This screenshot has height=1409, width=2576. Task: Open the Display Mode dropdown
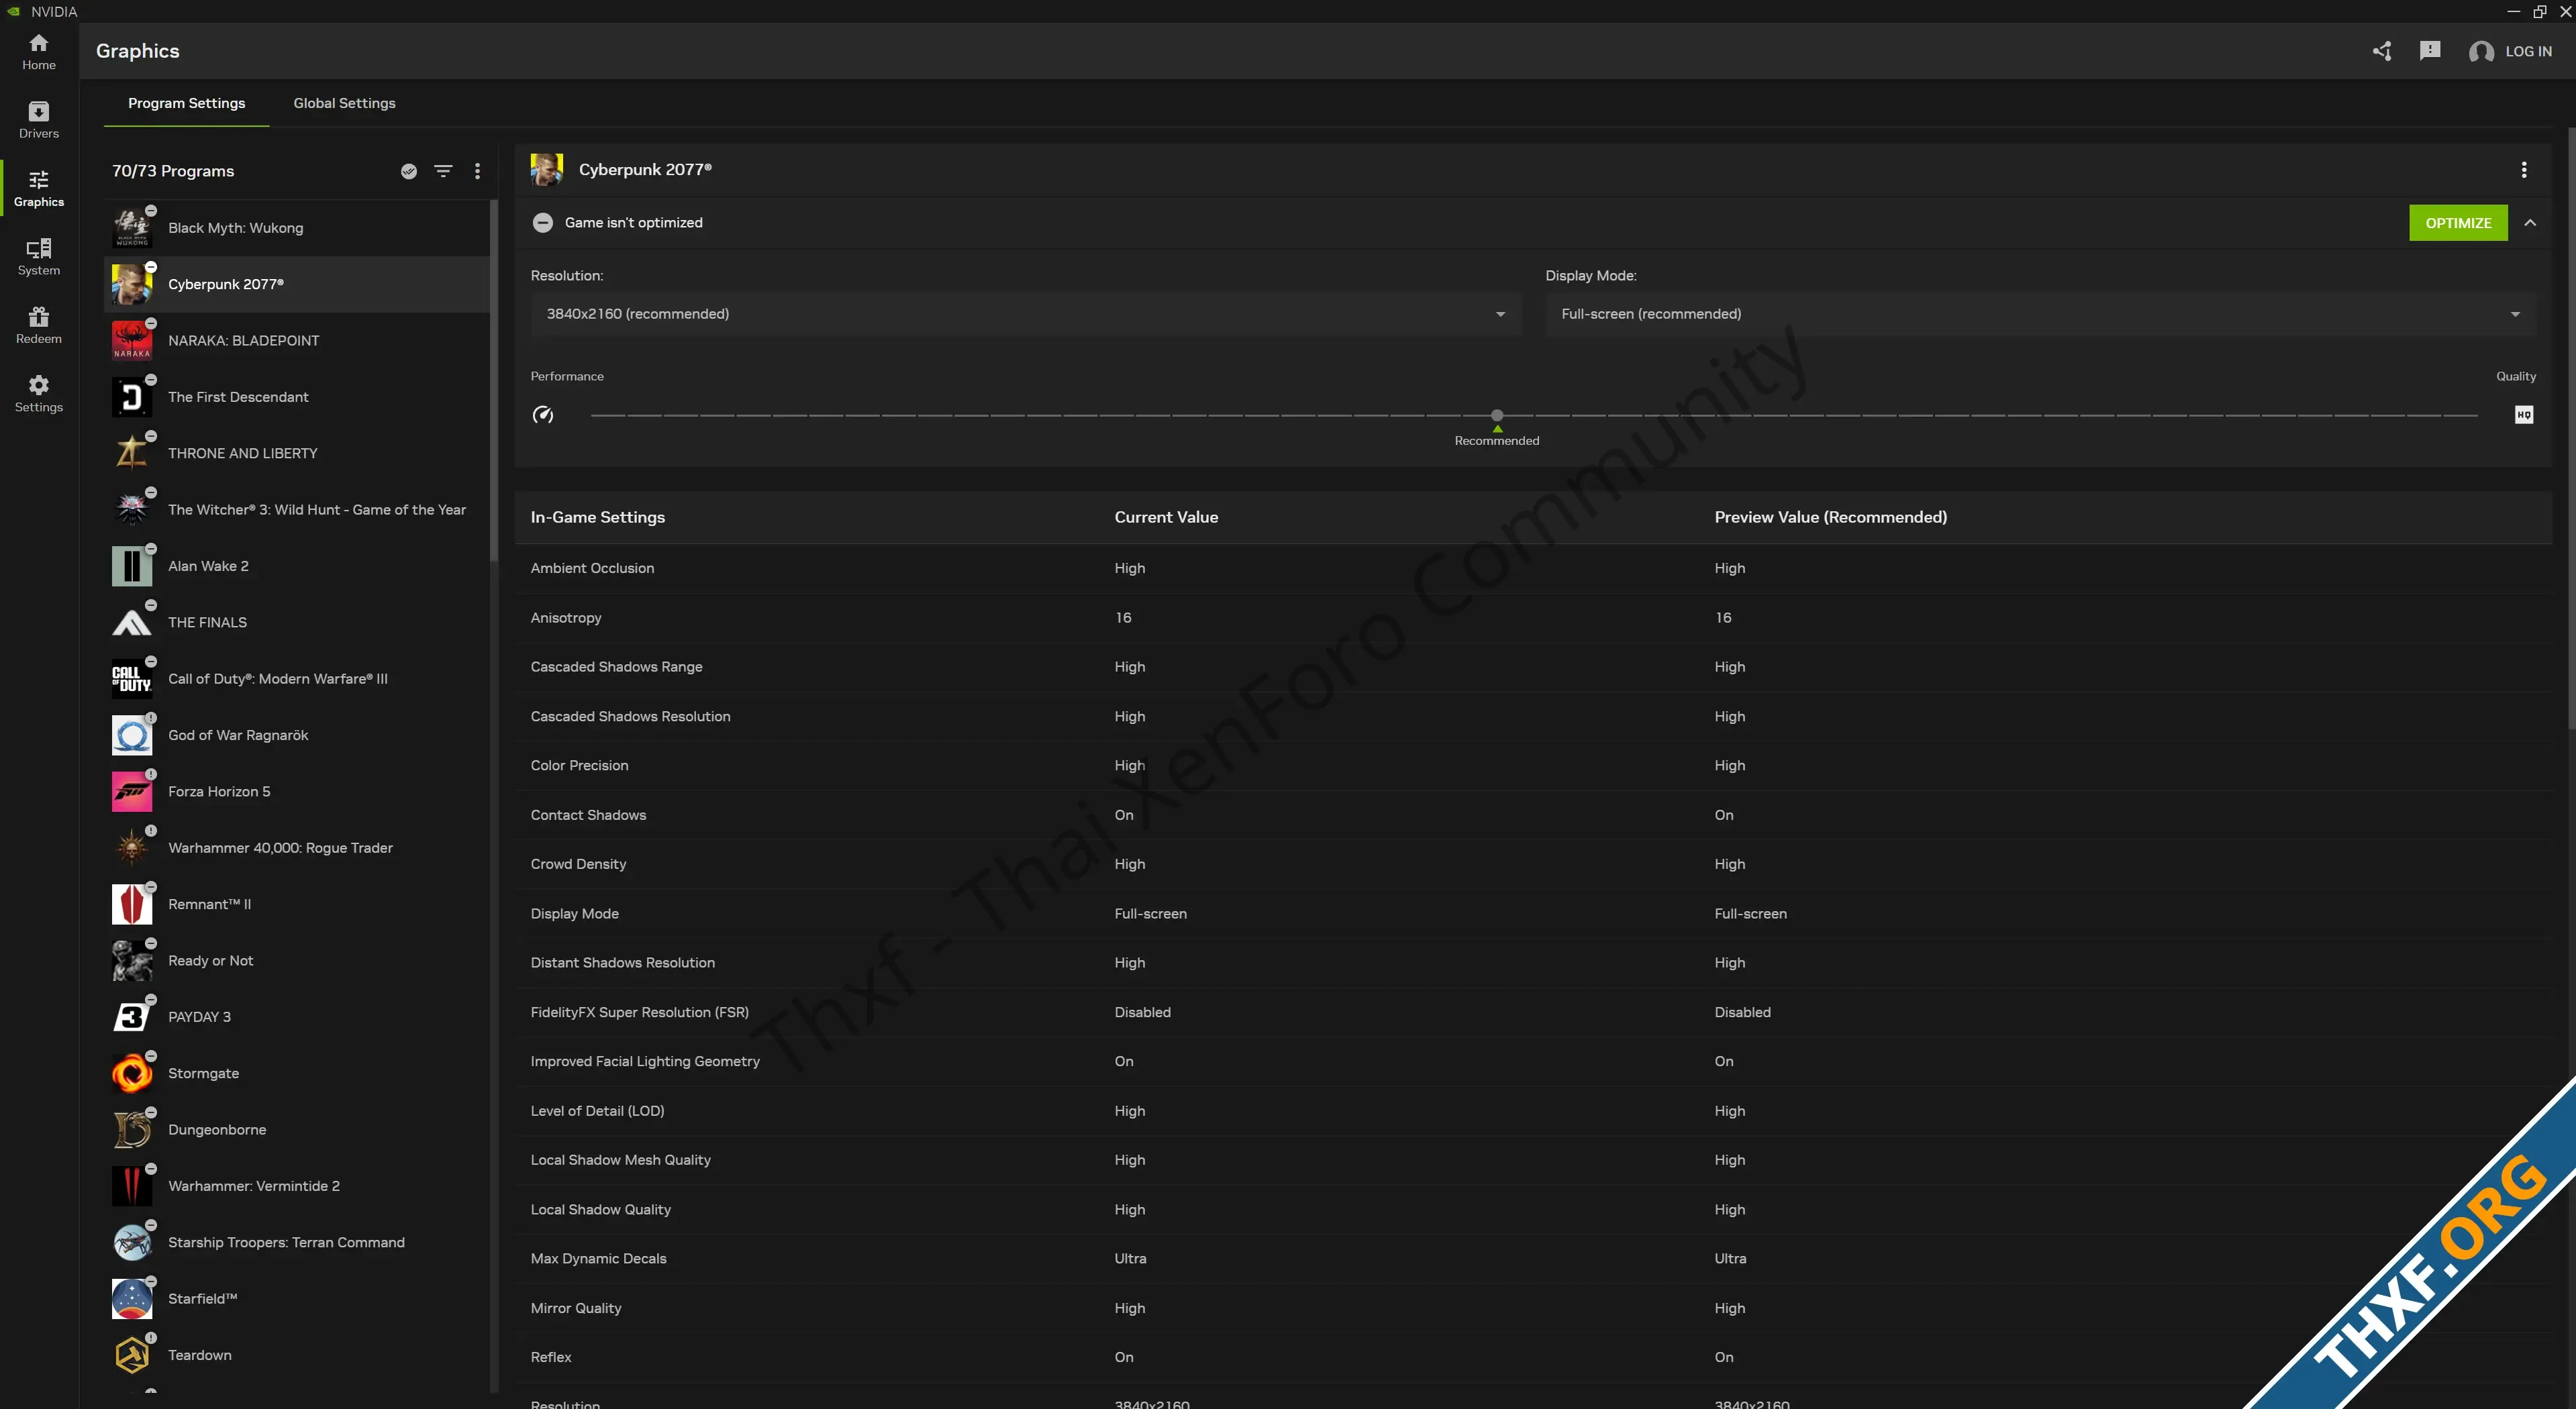tap(2040, 314)
